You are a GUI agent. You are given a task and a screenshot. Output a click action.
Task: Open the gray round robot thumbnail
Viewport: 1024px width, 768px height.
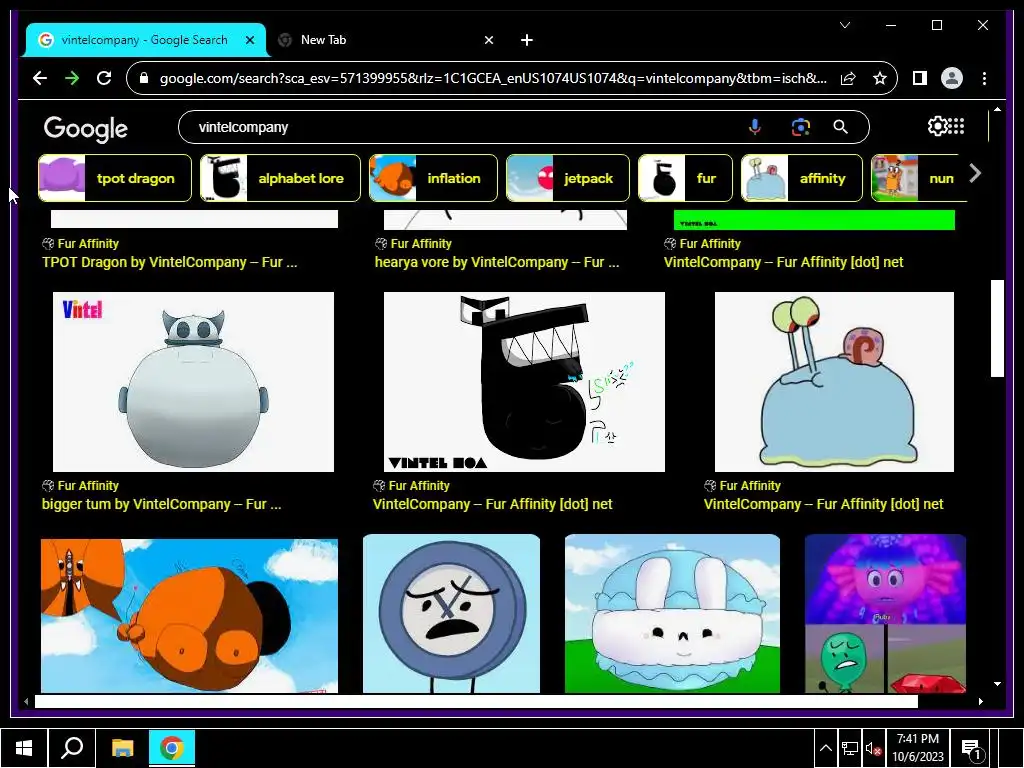tap(193, 381)
